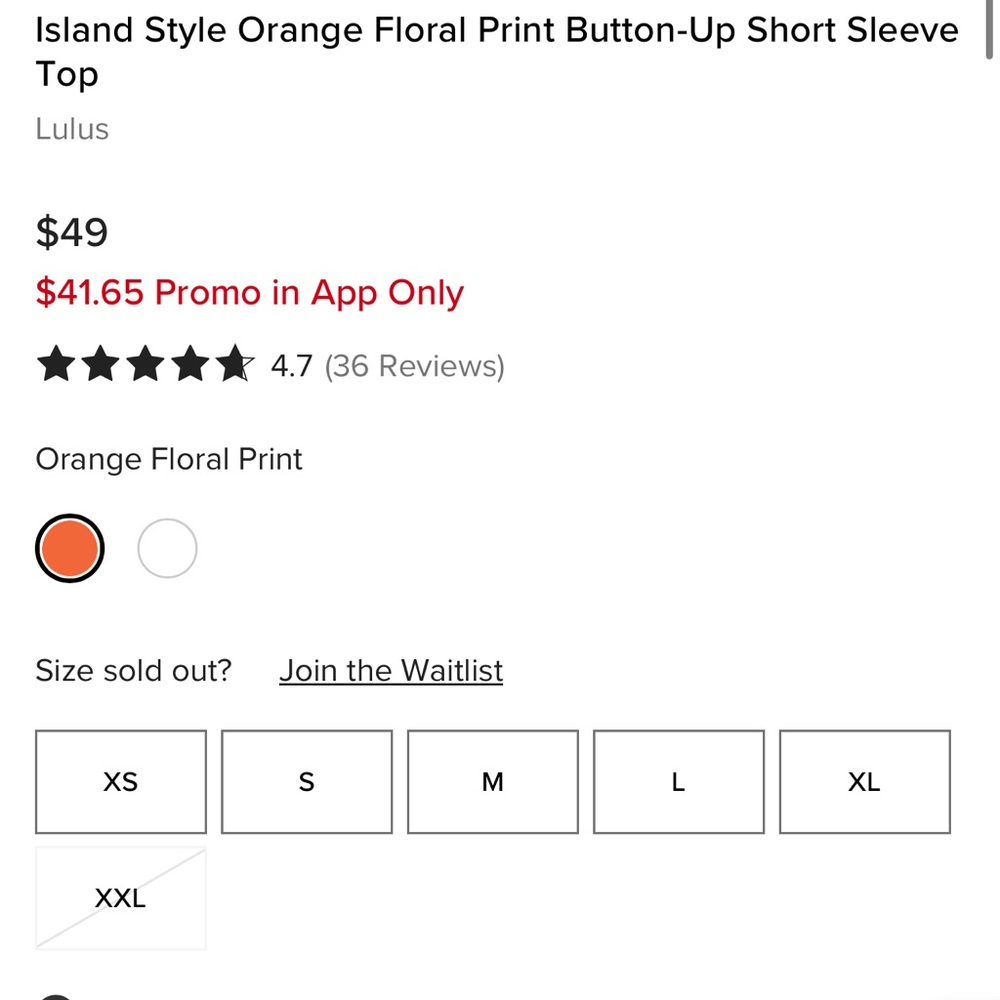Screen dimensions: 1000x1000
Task: Pick size M
Action: [x=493, y=782]
